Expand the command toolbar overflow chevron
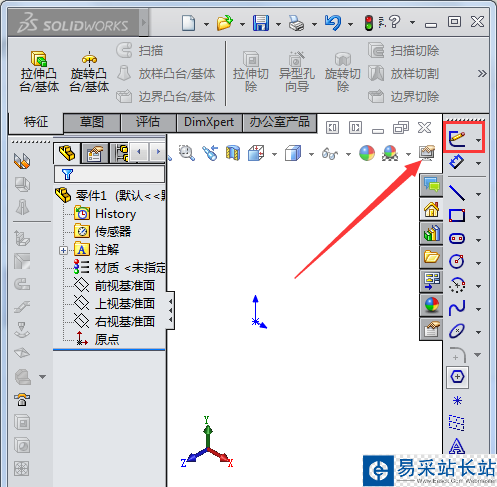 [482, 73]
